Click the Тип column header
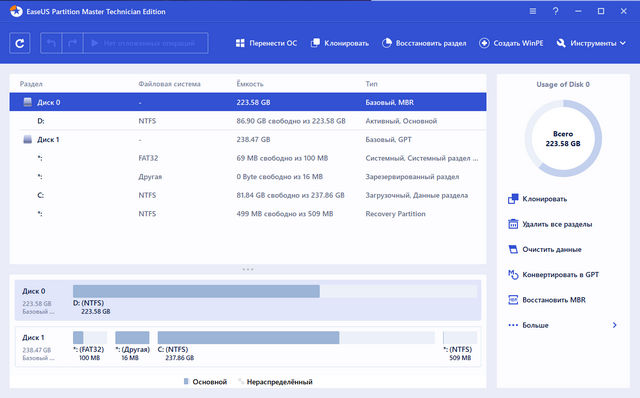Image resolution: width=640 pixels, height=398 pixels. pyautogui.click(x=371, y=84)
